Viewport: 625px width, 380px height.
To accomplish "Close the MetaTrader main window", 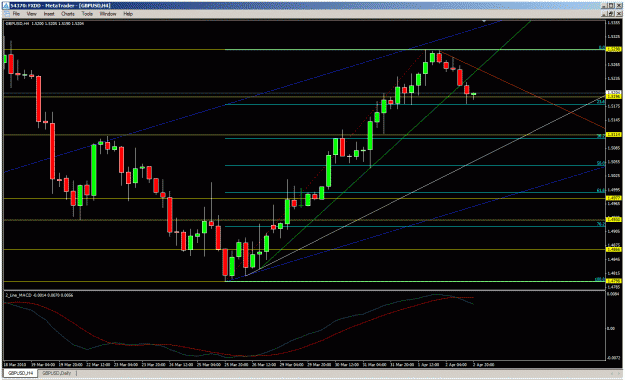I will [619, 6].
